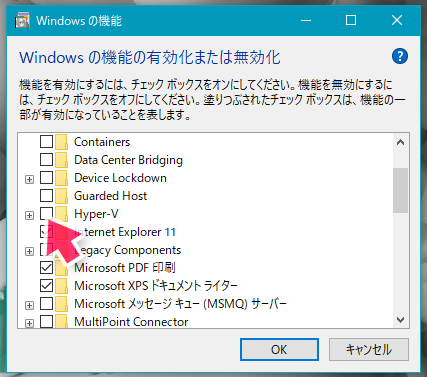
Task: Enable the Containers checkbox
Action: (46, 142)
